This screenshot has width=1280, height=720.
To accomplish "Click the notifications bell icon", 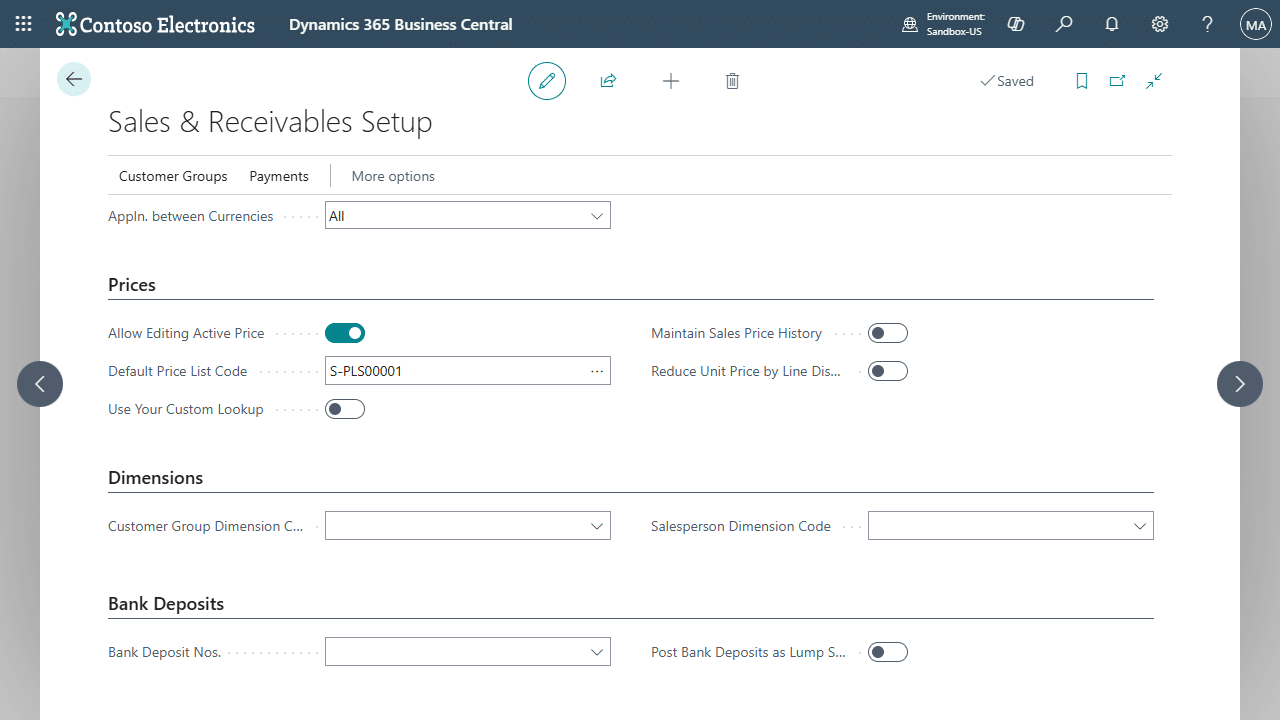I will (1112, 24).
